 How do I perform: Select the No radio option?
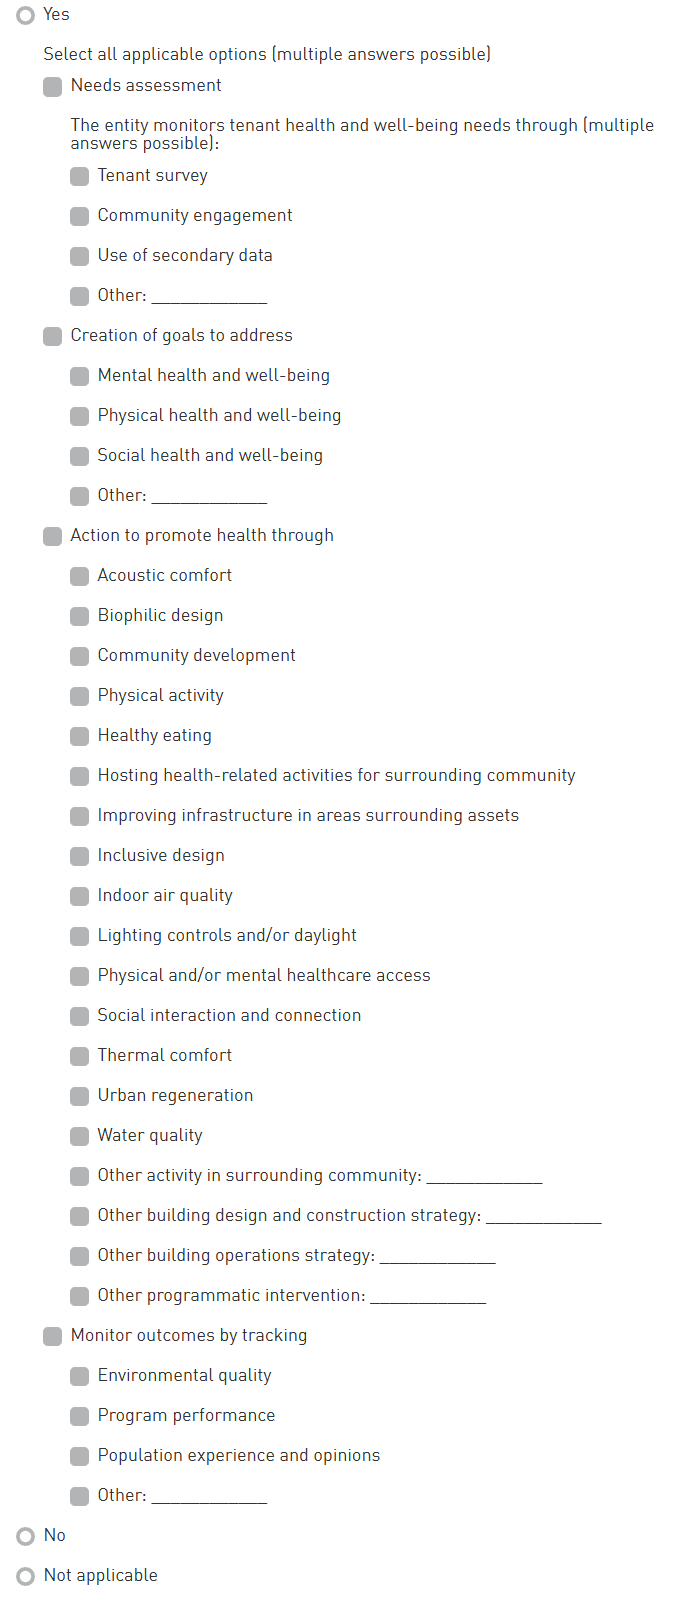coord(26,1536)
